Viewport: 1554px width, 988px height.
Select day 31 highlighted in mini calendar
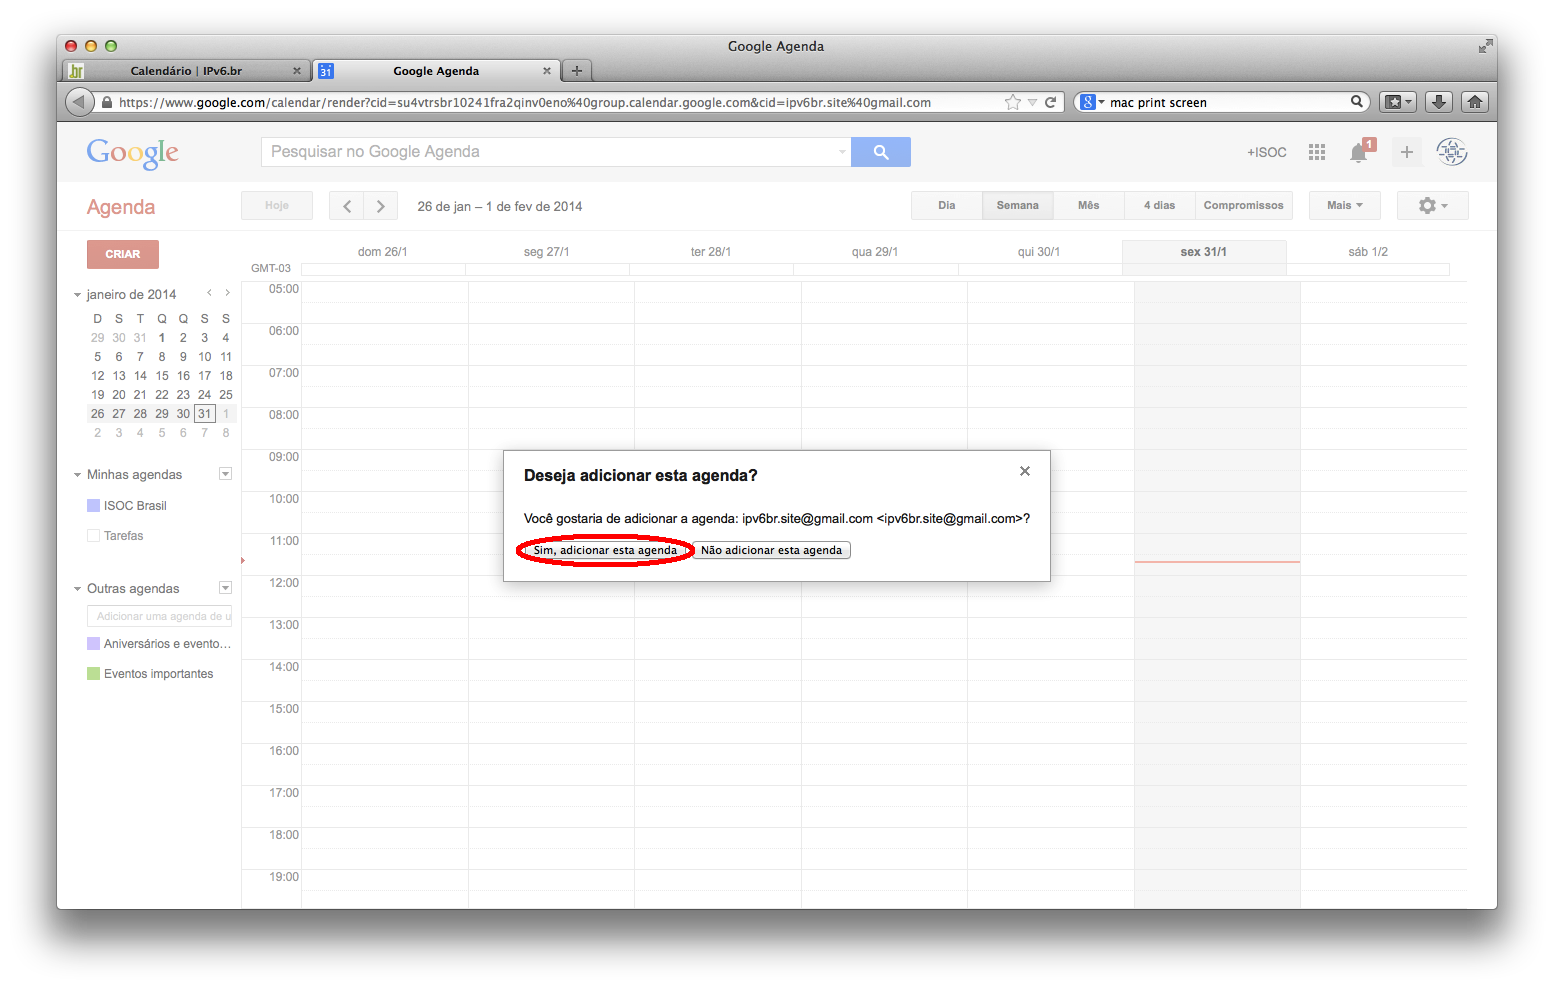[x=205, y=414]
